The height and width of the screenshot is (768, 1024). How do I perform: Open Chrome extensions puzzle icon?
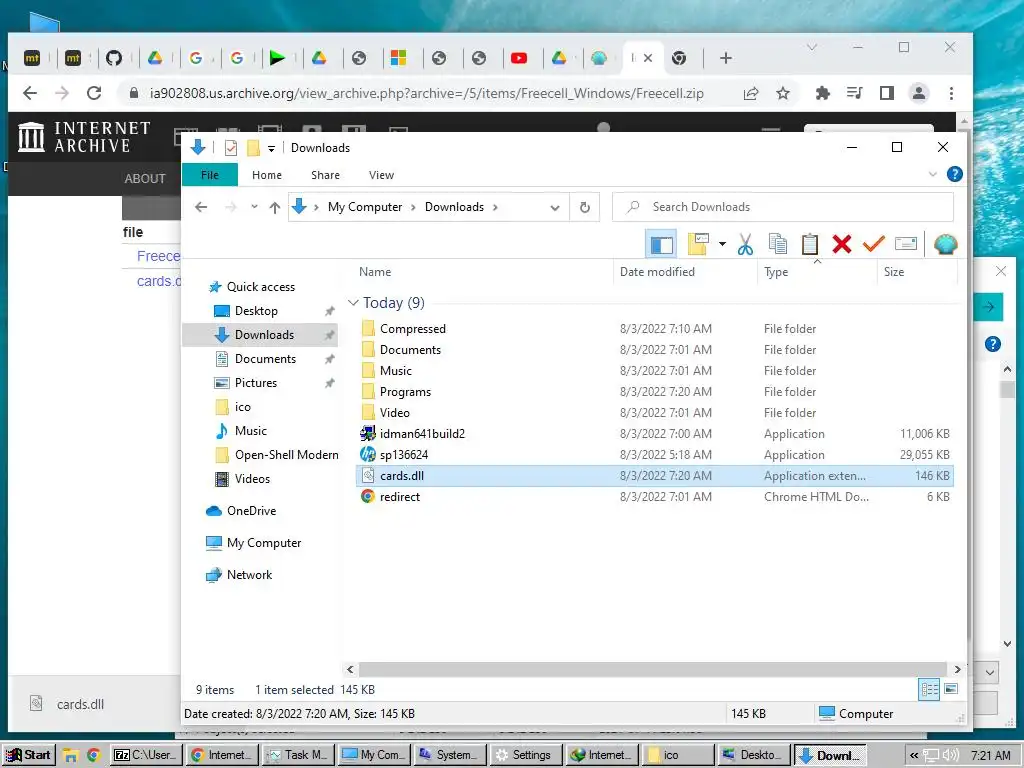point(822,93)
